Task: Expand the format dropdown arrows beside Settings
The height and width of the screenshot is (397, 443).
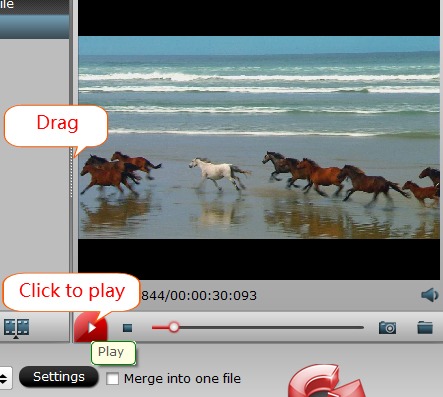Action: click(x=5, y=378)
